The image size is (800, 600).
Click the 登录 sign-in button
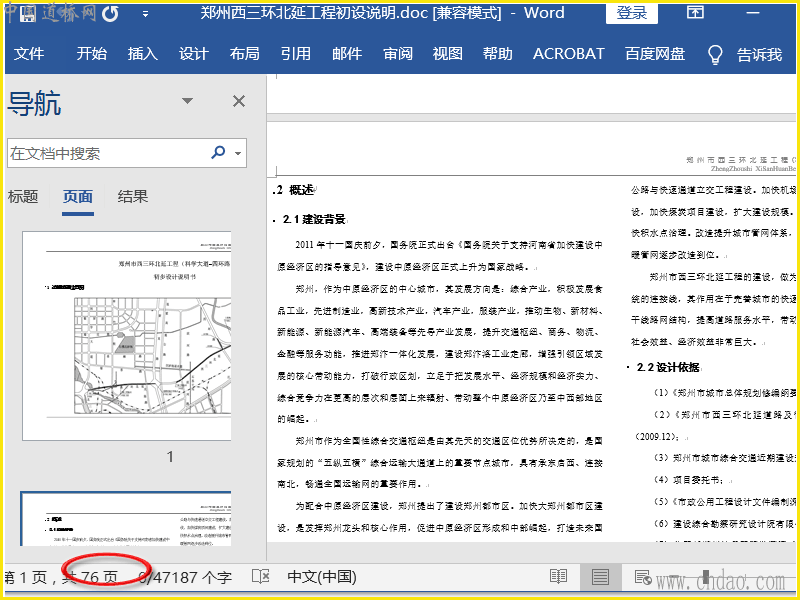point(632,12)
